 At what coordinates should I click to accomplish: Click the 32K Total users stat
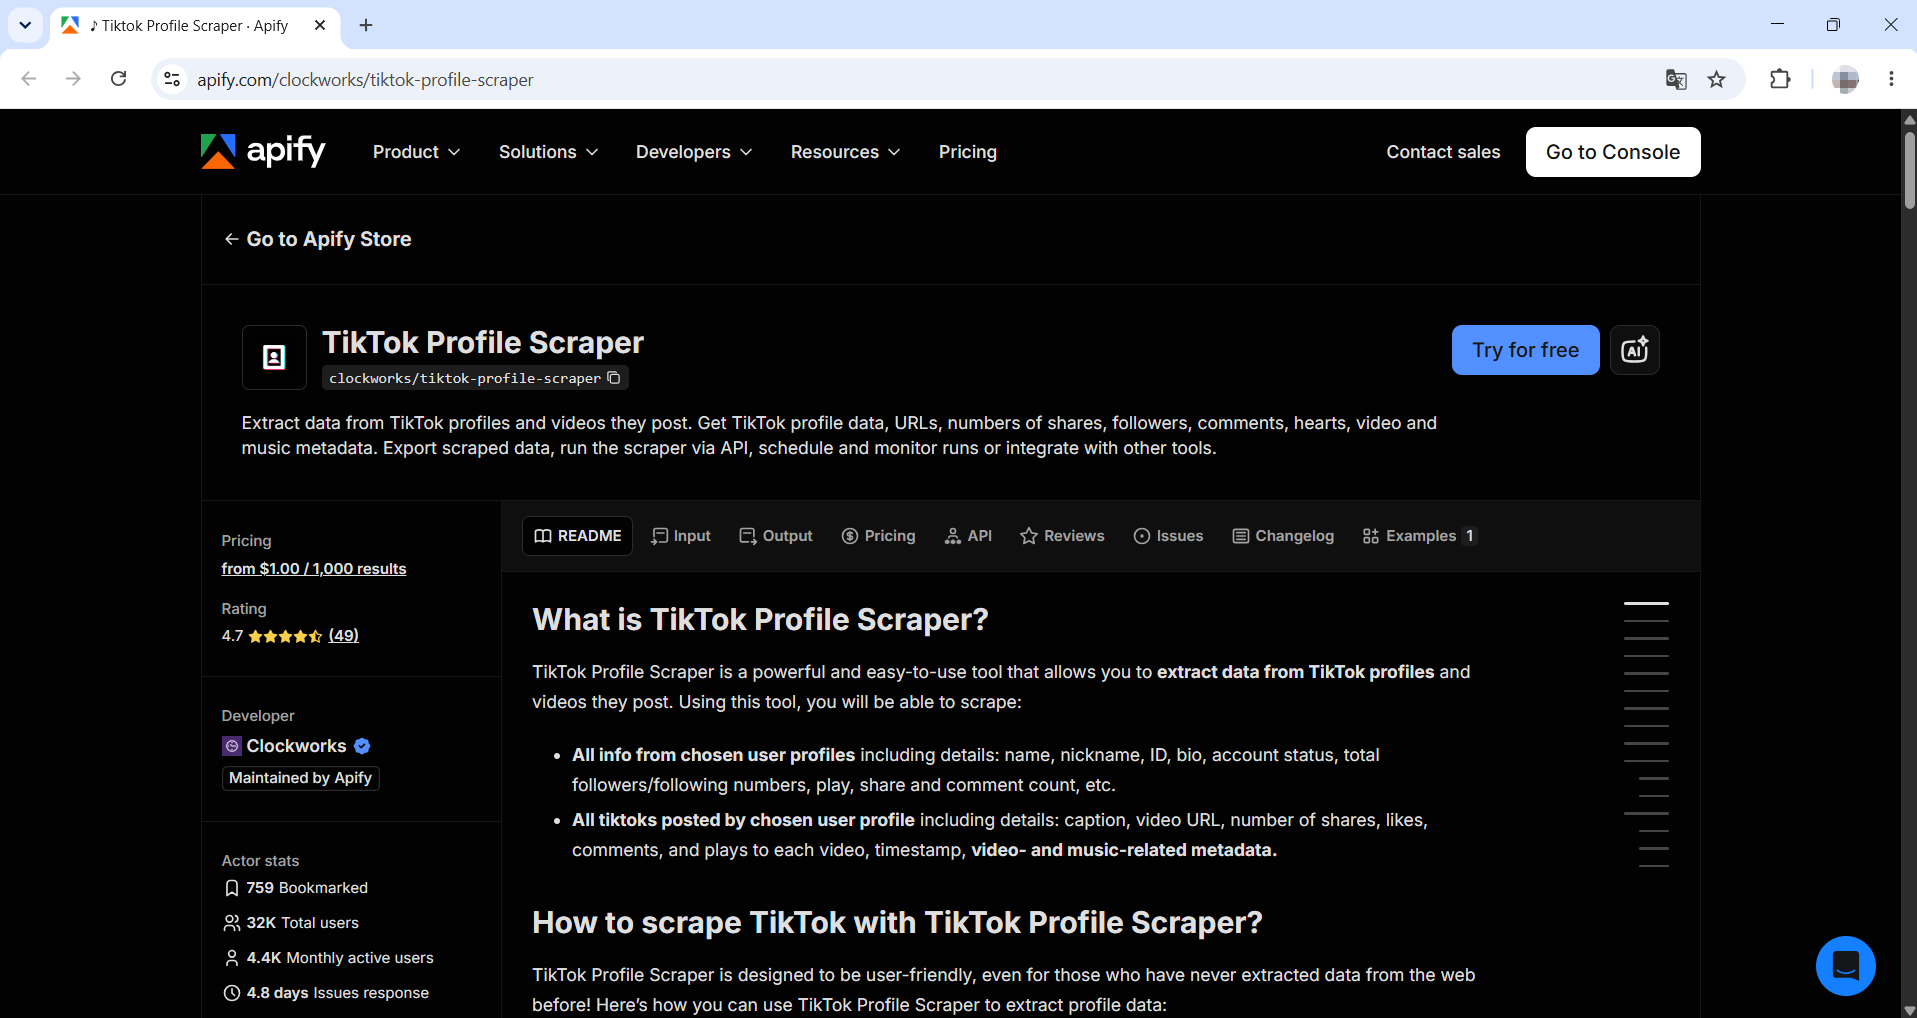[292, 923]
